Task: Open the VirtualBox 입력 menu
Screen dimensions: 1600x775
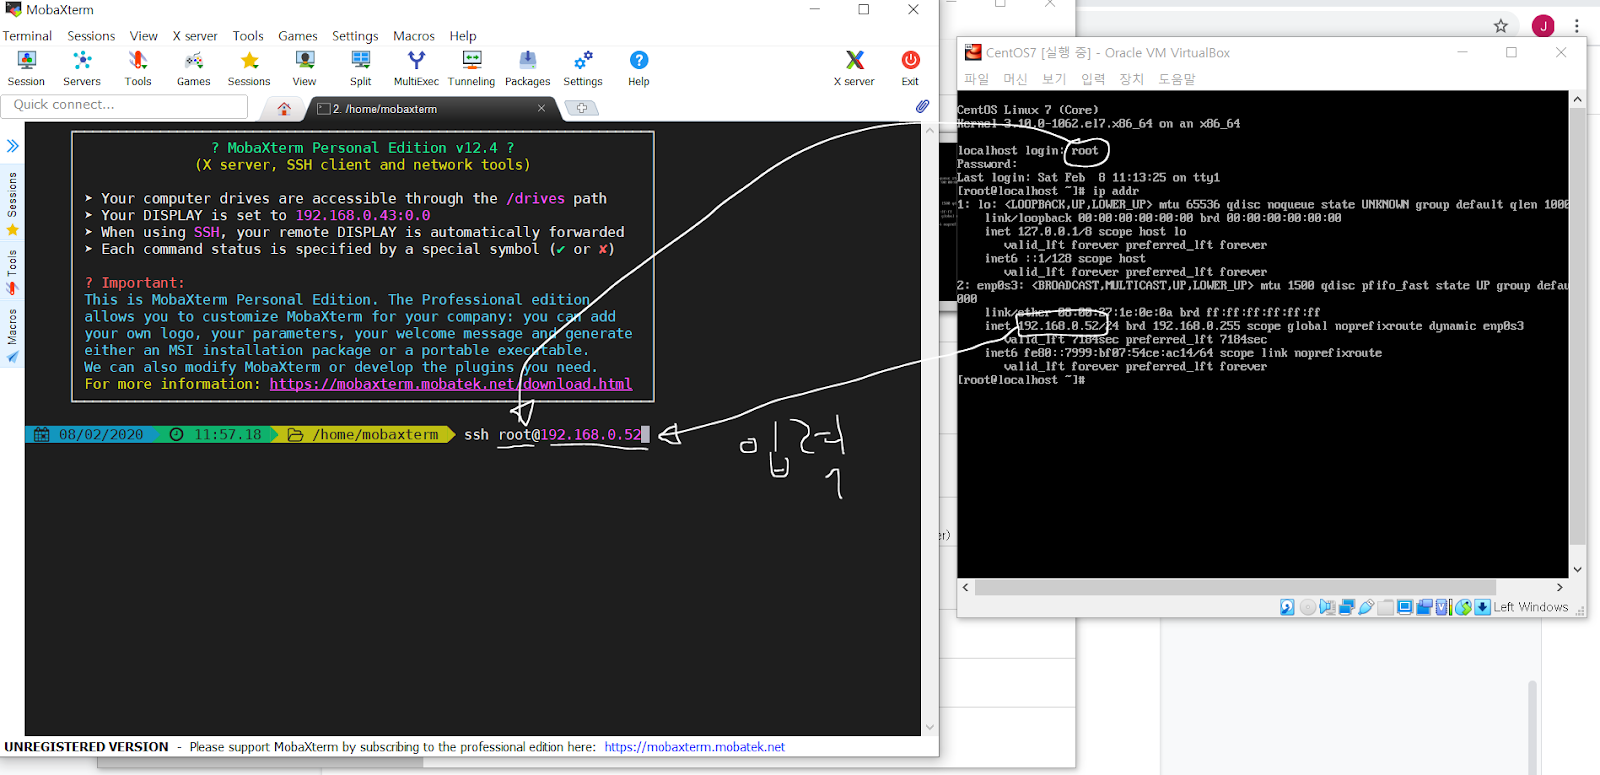Action: pos(1093,79)
